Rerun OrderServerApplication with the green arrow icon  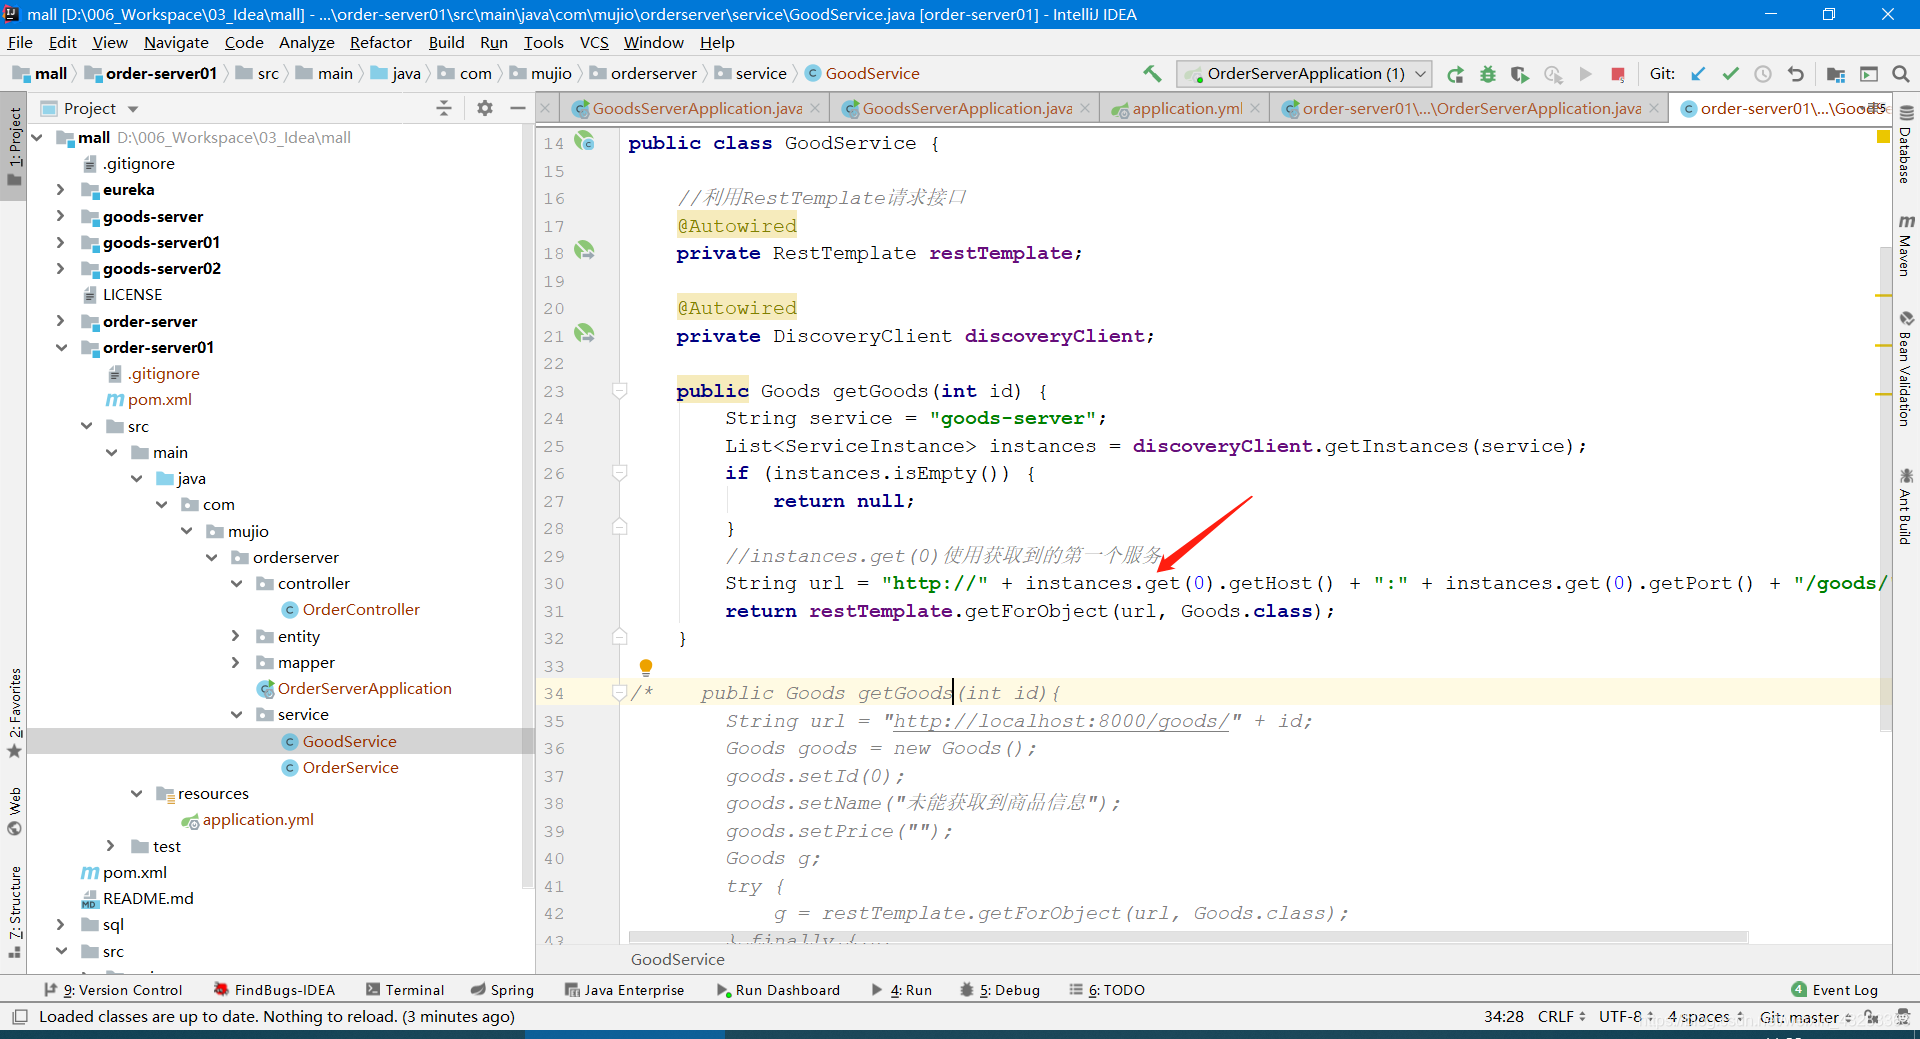point(1455,74)
